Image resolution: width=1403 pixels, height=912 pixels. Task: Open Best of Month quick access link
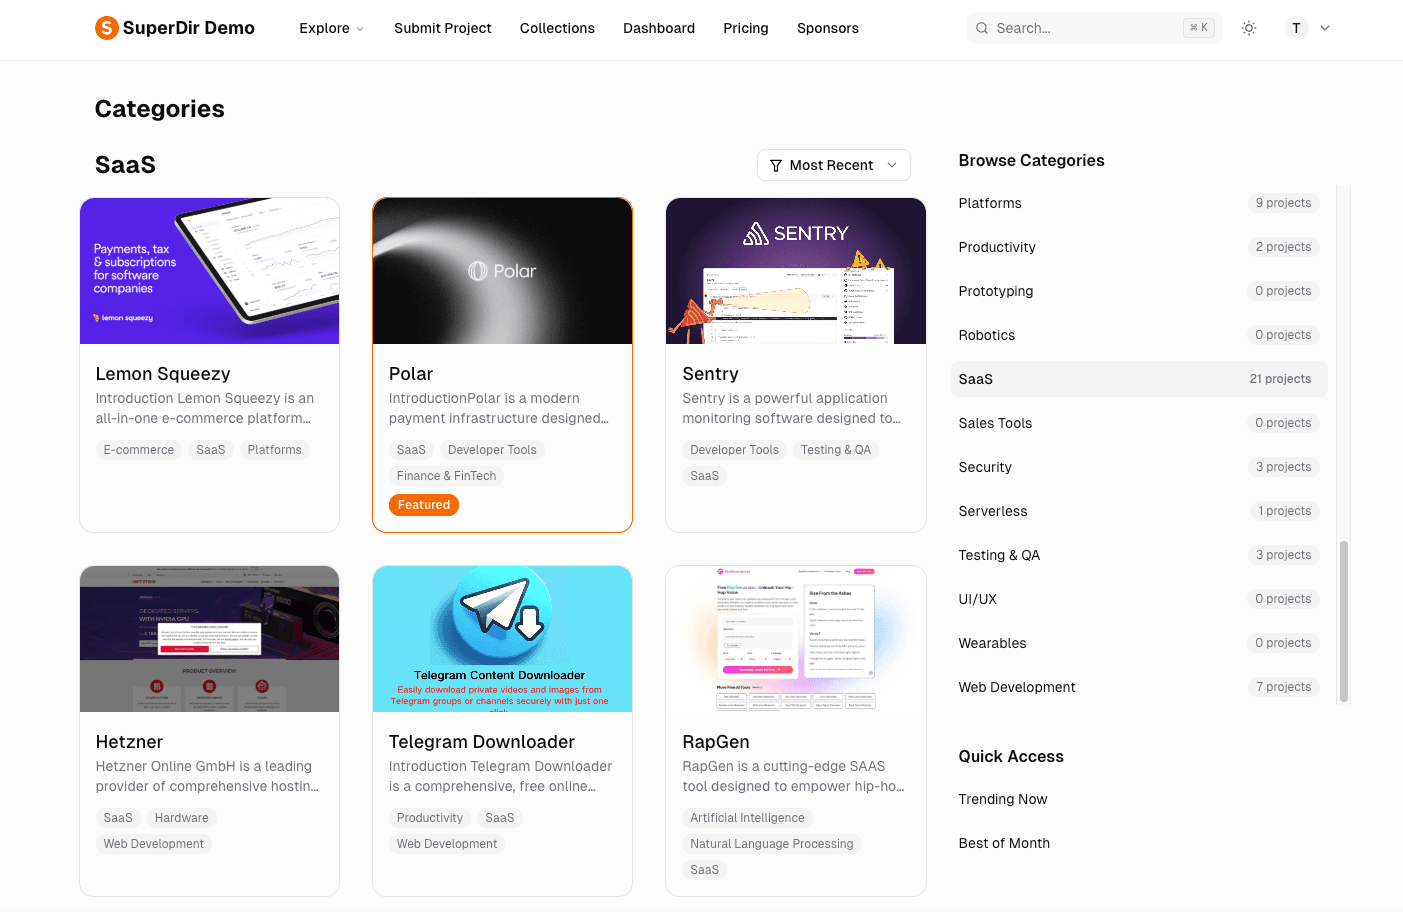[1004, 843]
